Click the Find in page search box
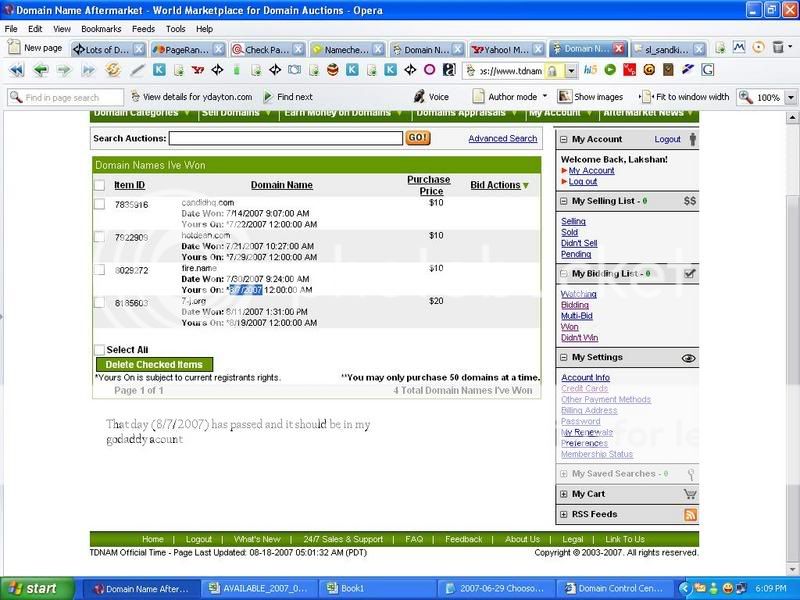This screenshot has width=800, height=600. click(65, 97)
